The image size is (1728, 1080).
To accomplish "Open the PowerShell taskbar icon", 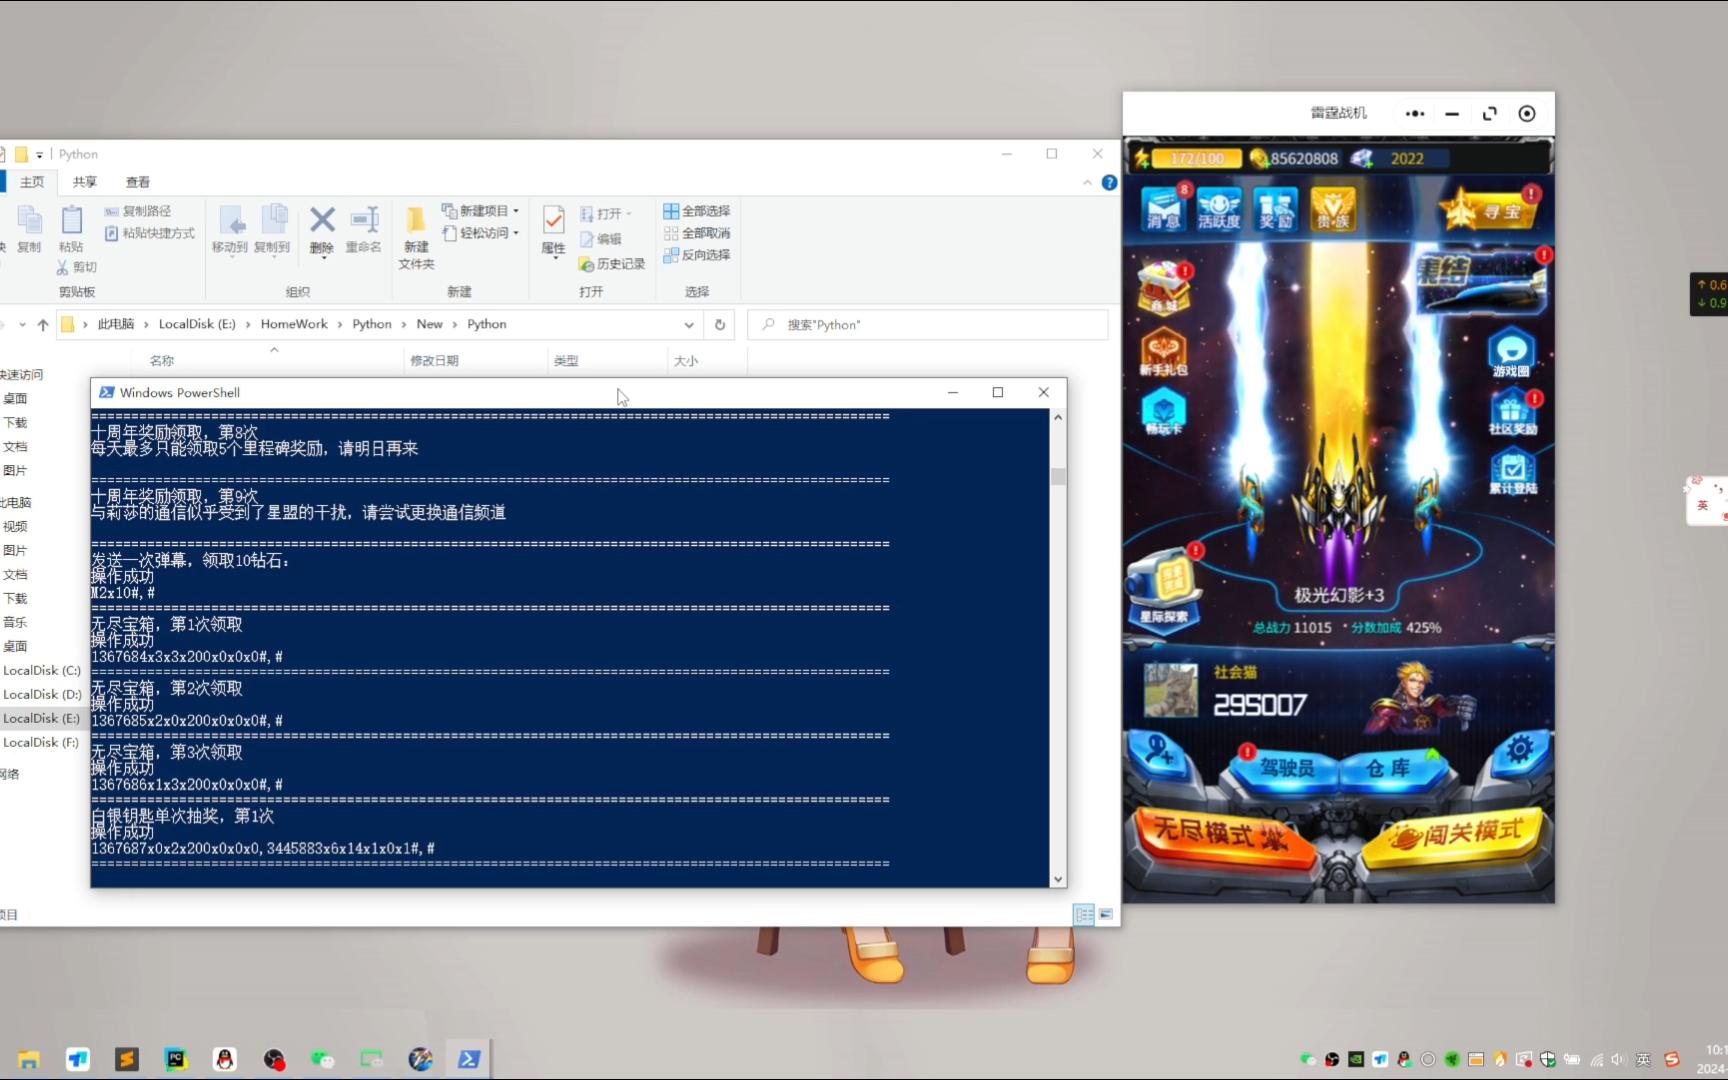I will click(x=469, y=1059).
